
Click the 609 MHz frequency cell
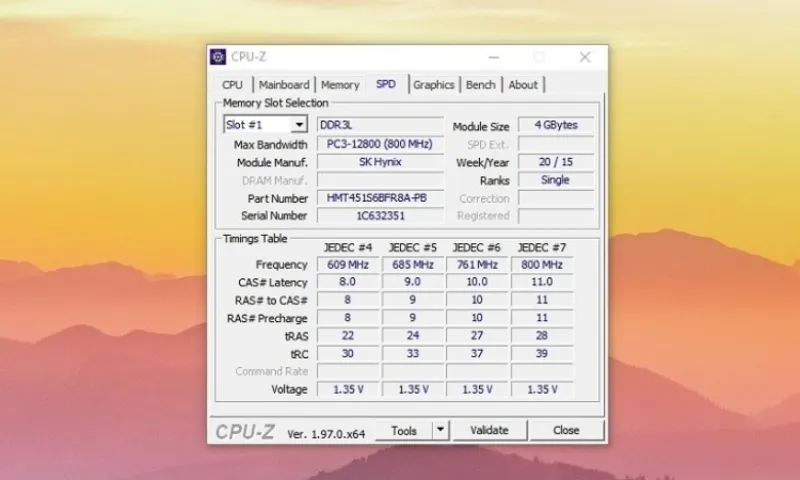347,264
